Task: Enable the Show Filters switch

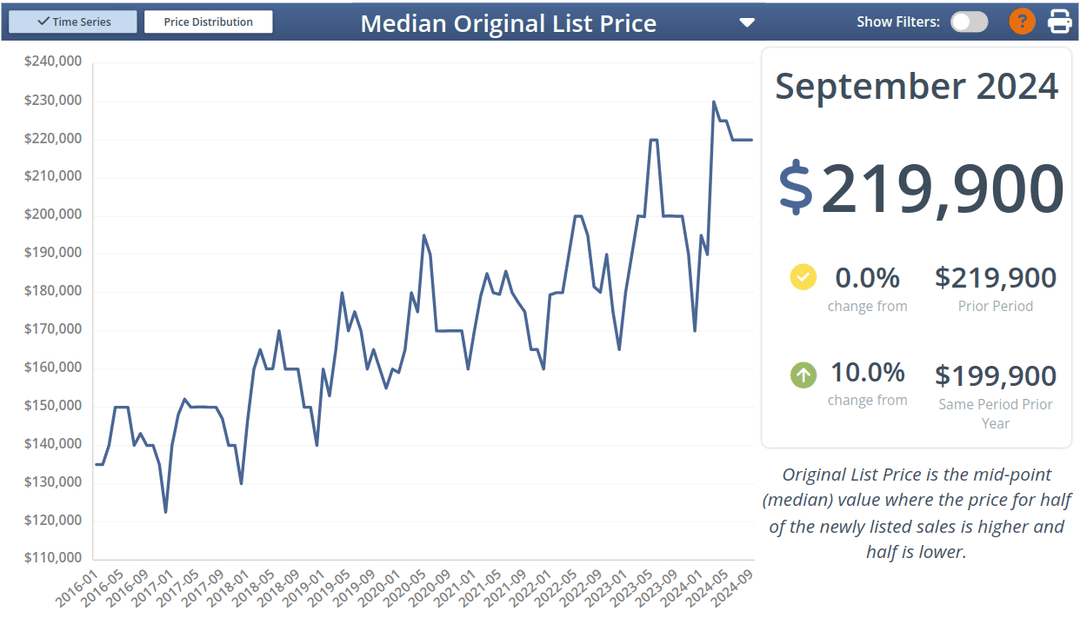Action: coord(968,21)
